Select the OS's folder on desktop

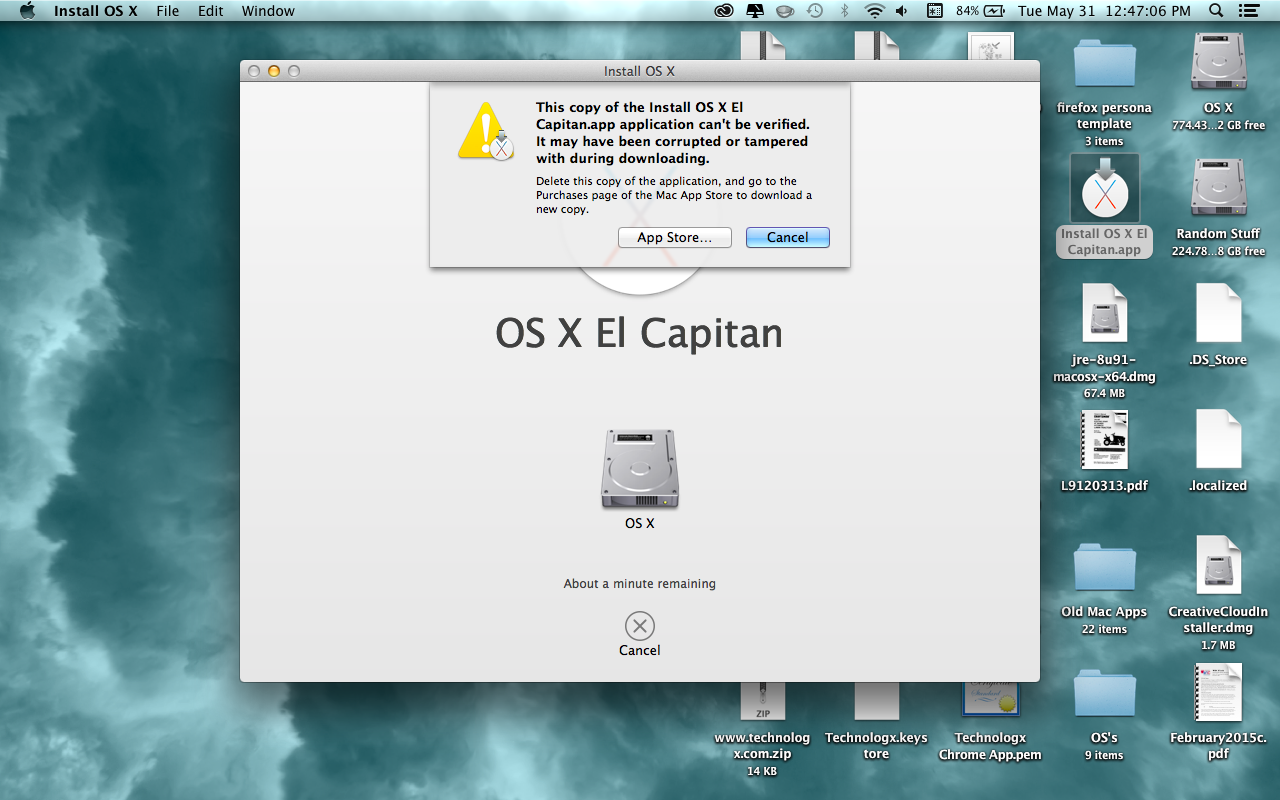coord(1104,694)
